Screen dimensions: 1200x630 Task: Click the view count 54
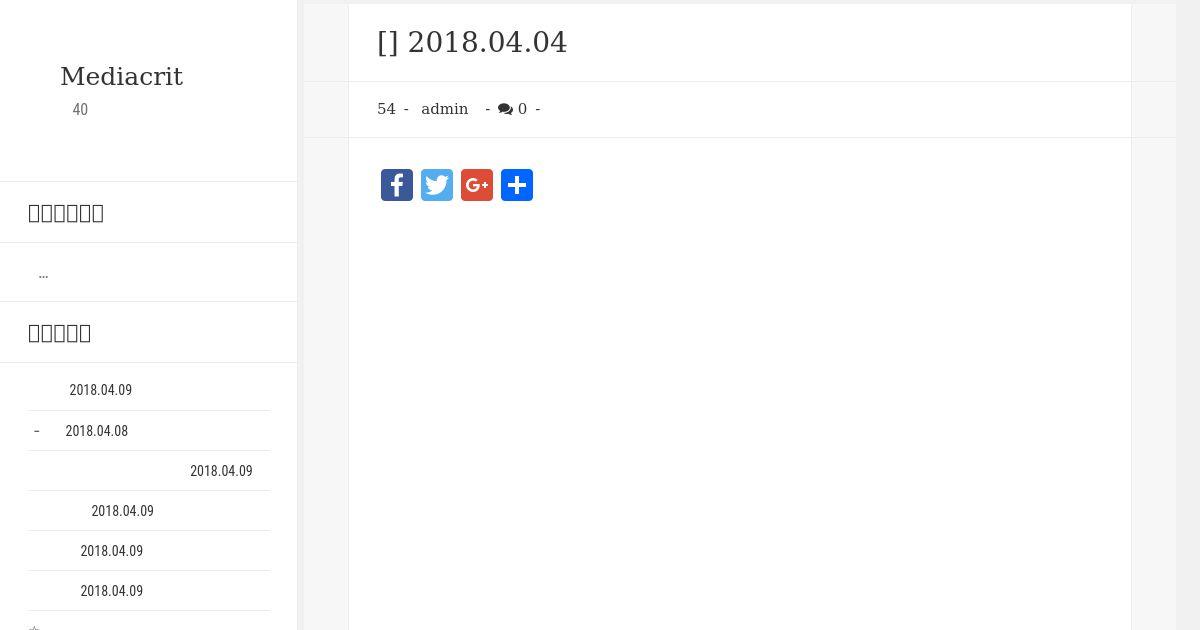click(x=386, y=109)
